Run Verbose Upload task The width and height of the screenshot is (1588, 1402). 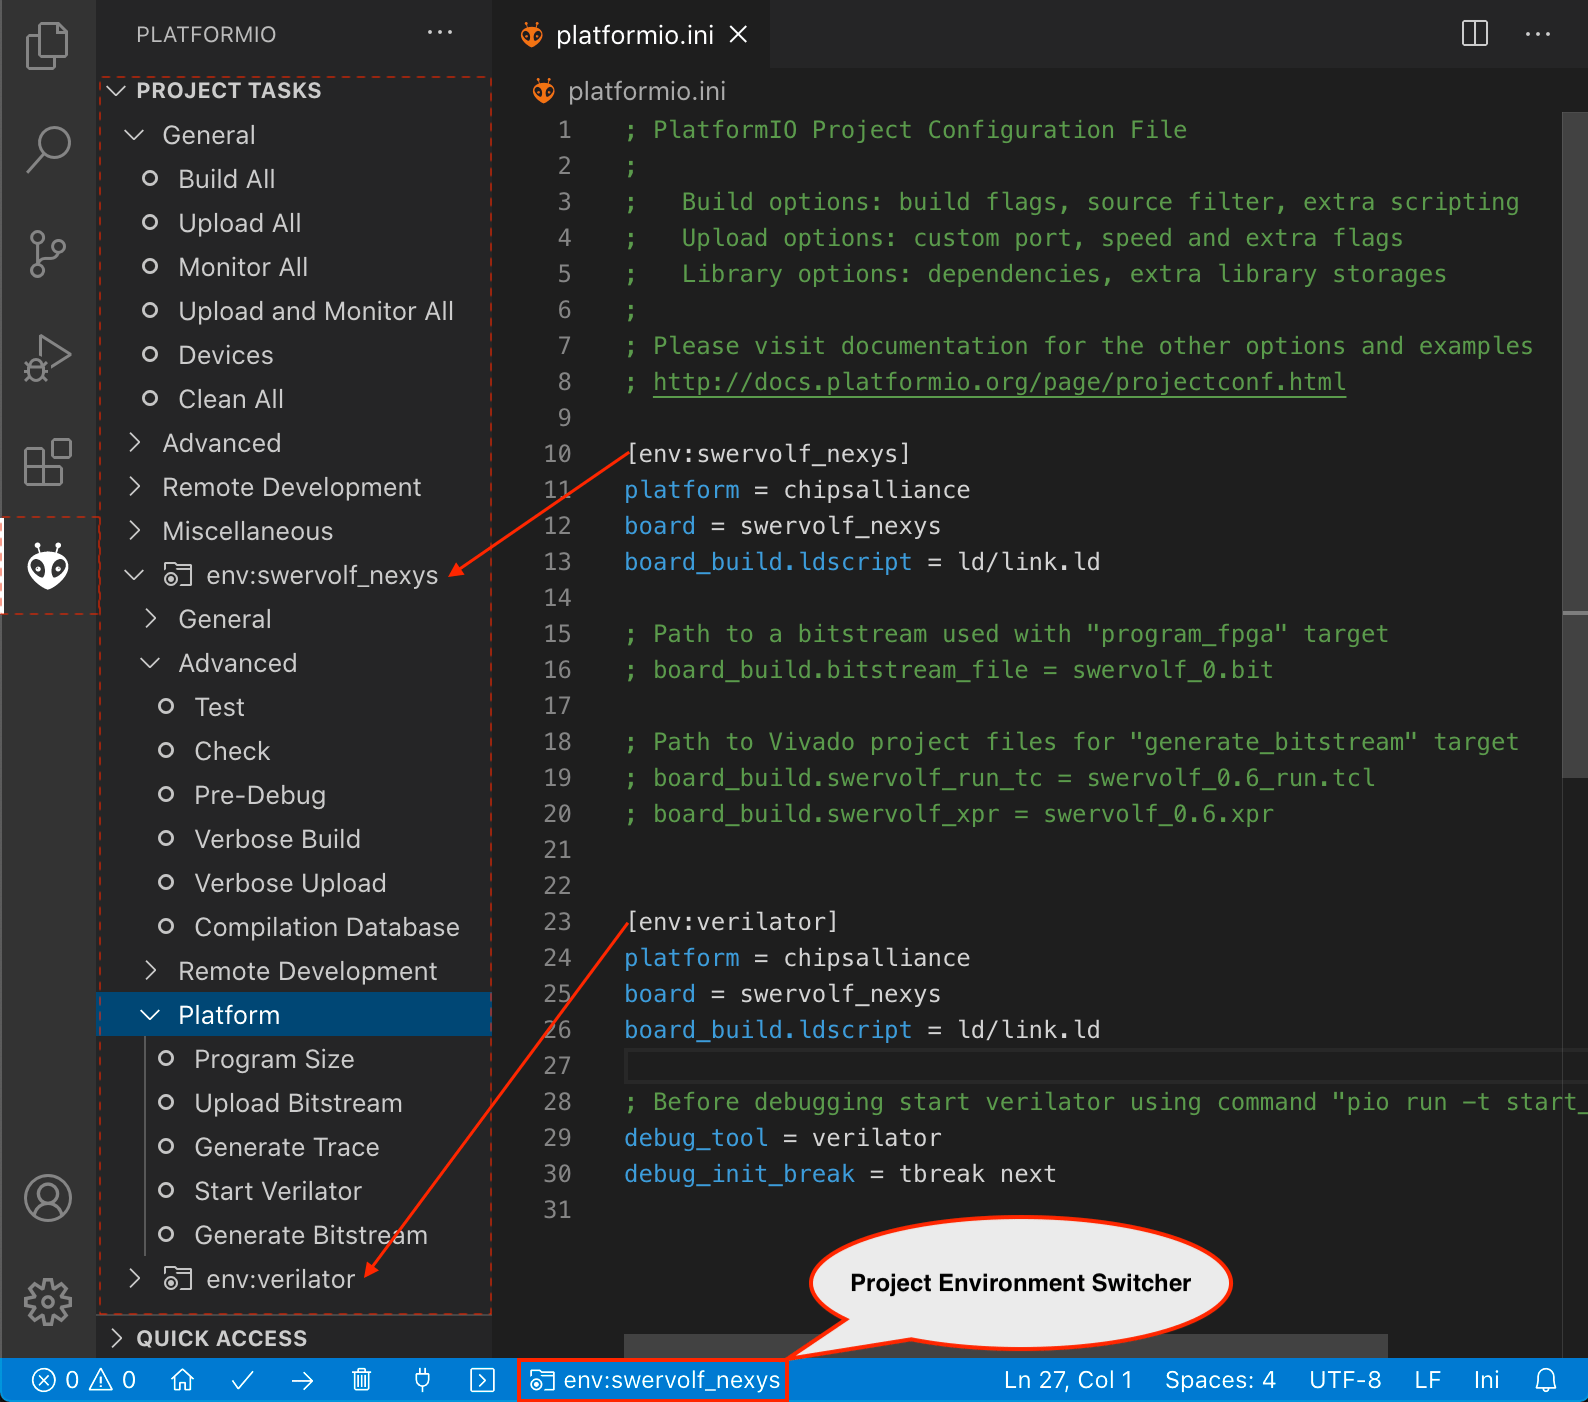click(295, 883)
